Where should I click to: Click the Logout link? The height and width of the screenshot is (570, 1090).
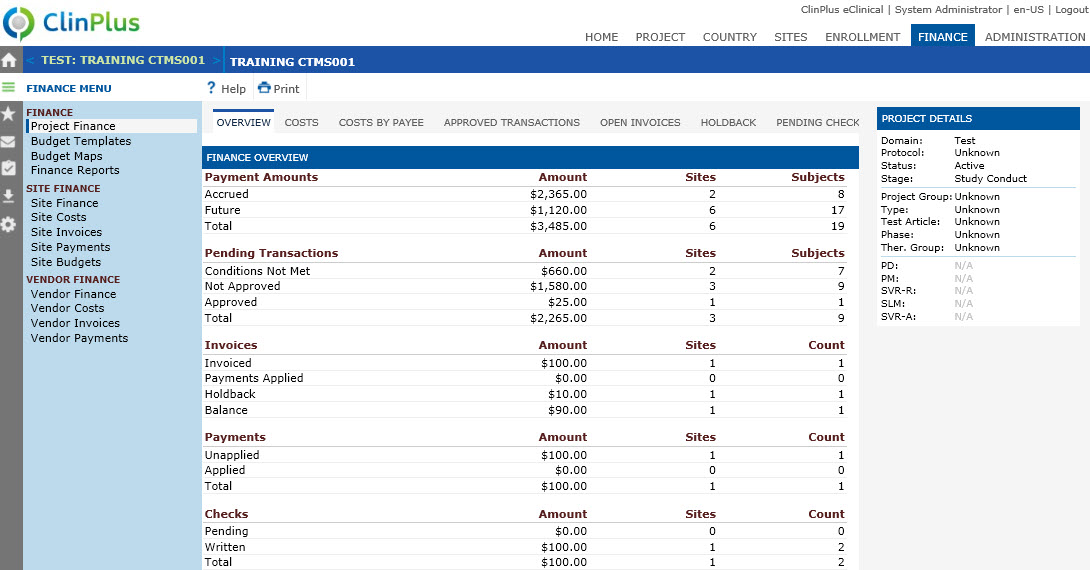[1071, 9]
